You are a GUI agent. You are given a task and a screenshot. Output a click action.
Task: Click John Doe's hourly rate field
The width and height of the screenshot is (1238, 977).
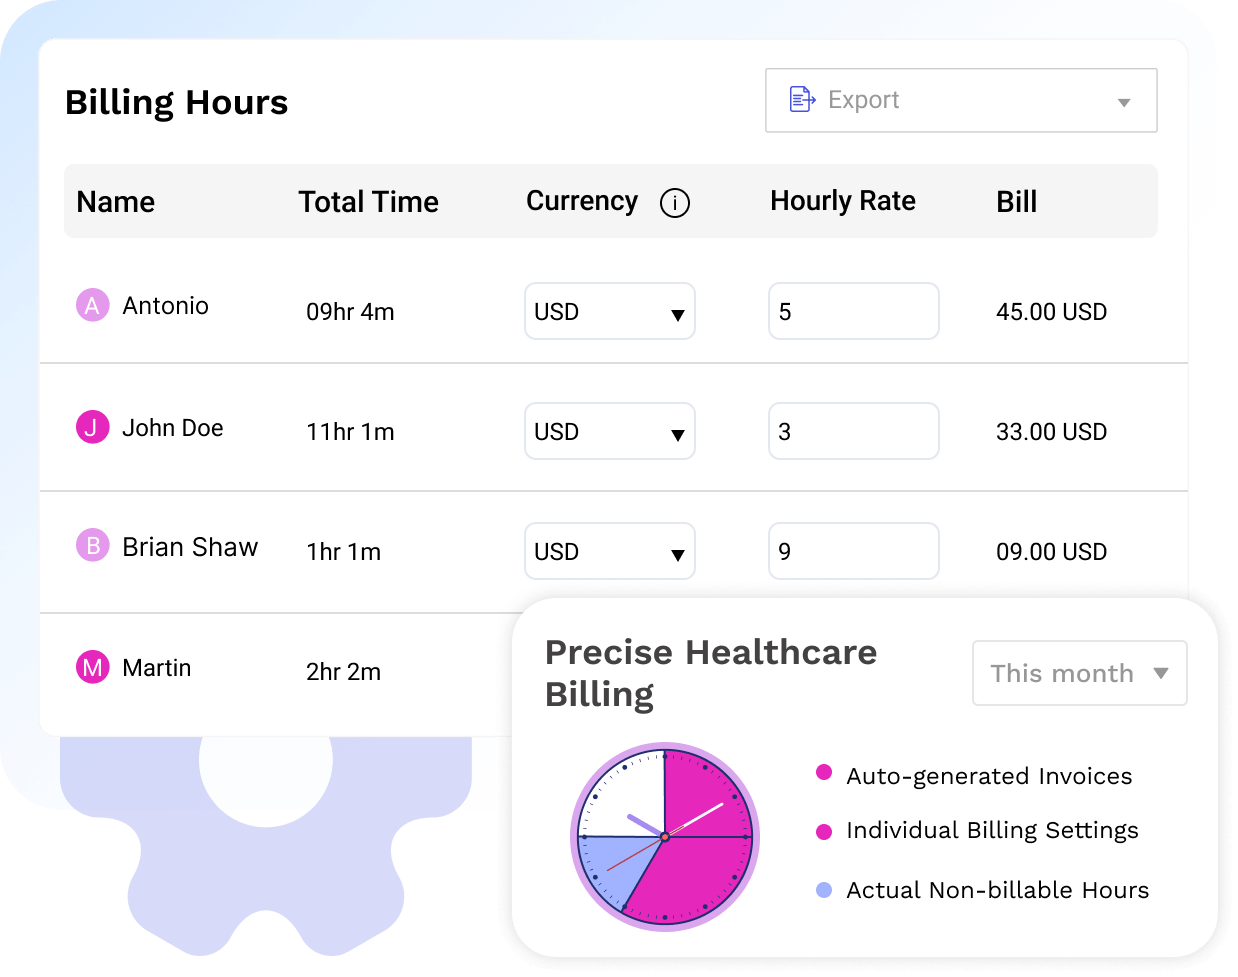point(854,431)
